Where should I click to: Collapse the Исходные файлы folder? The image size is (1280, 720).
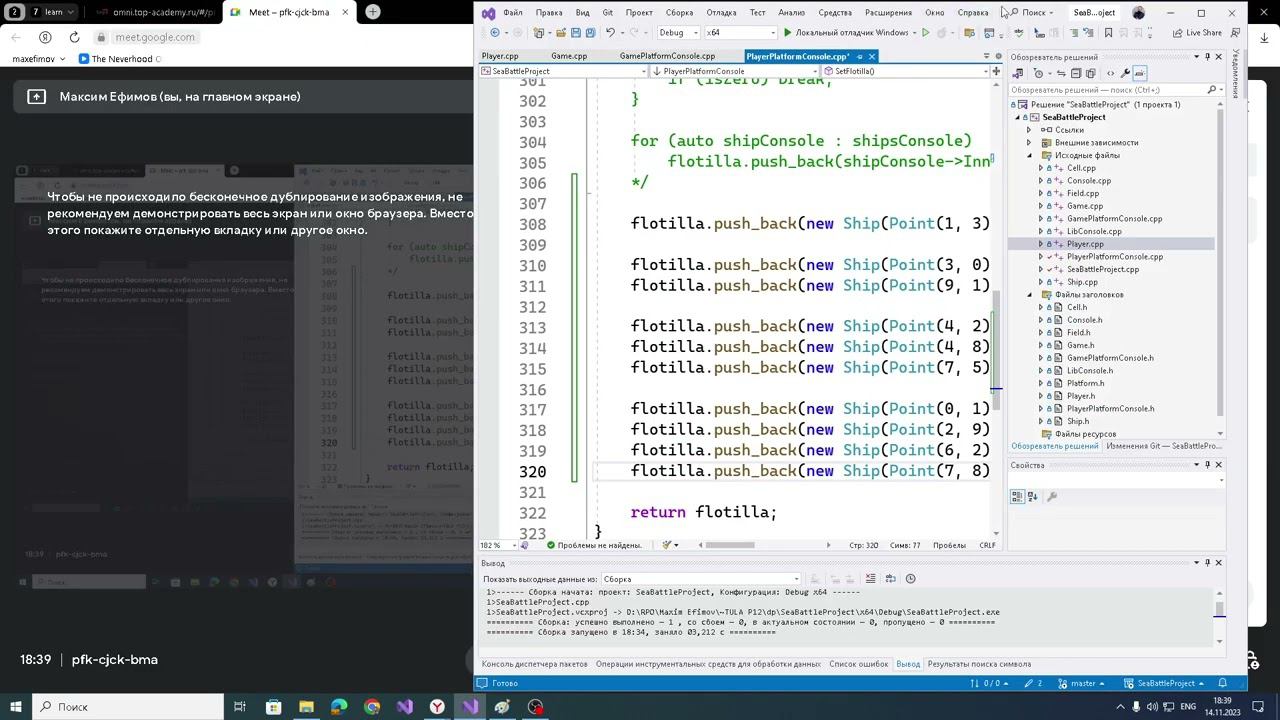tap(1029, 155)
